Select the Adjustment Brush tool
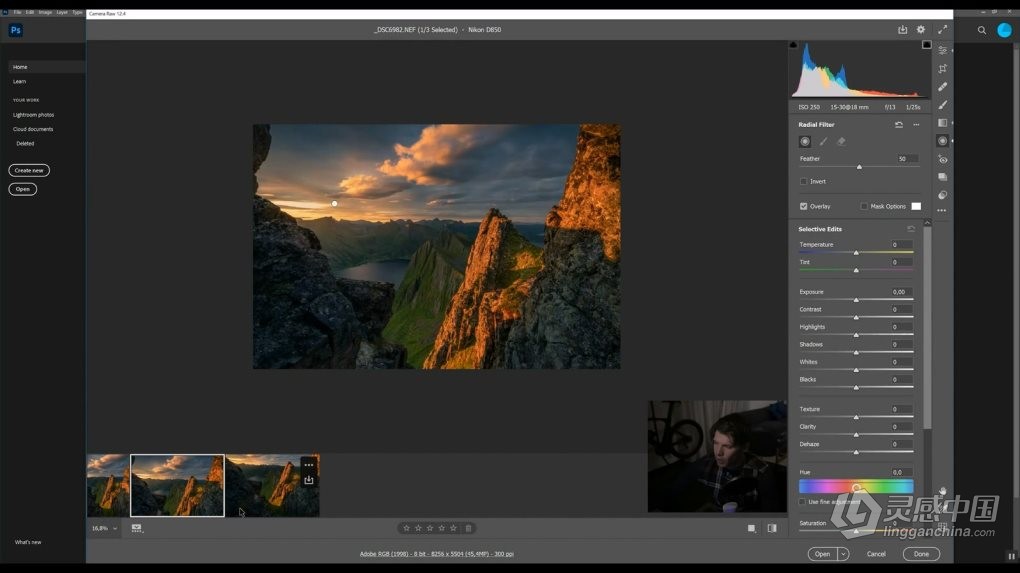This screenshot has width=1020, height=573. (x=943, y=105)
